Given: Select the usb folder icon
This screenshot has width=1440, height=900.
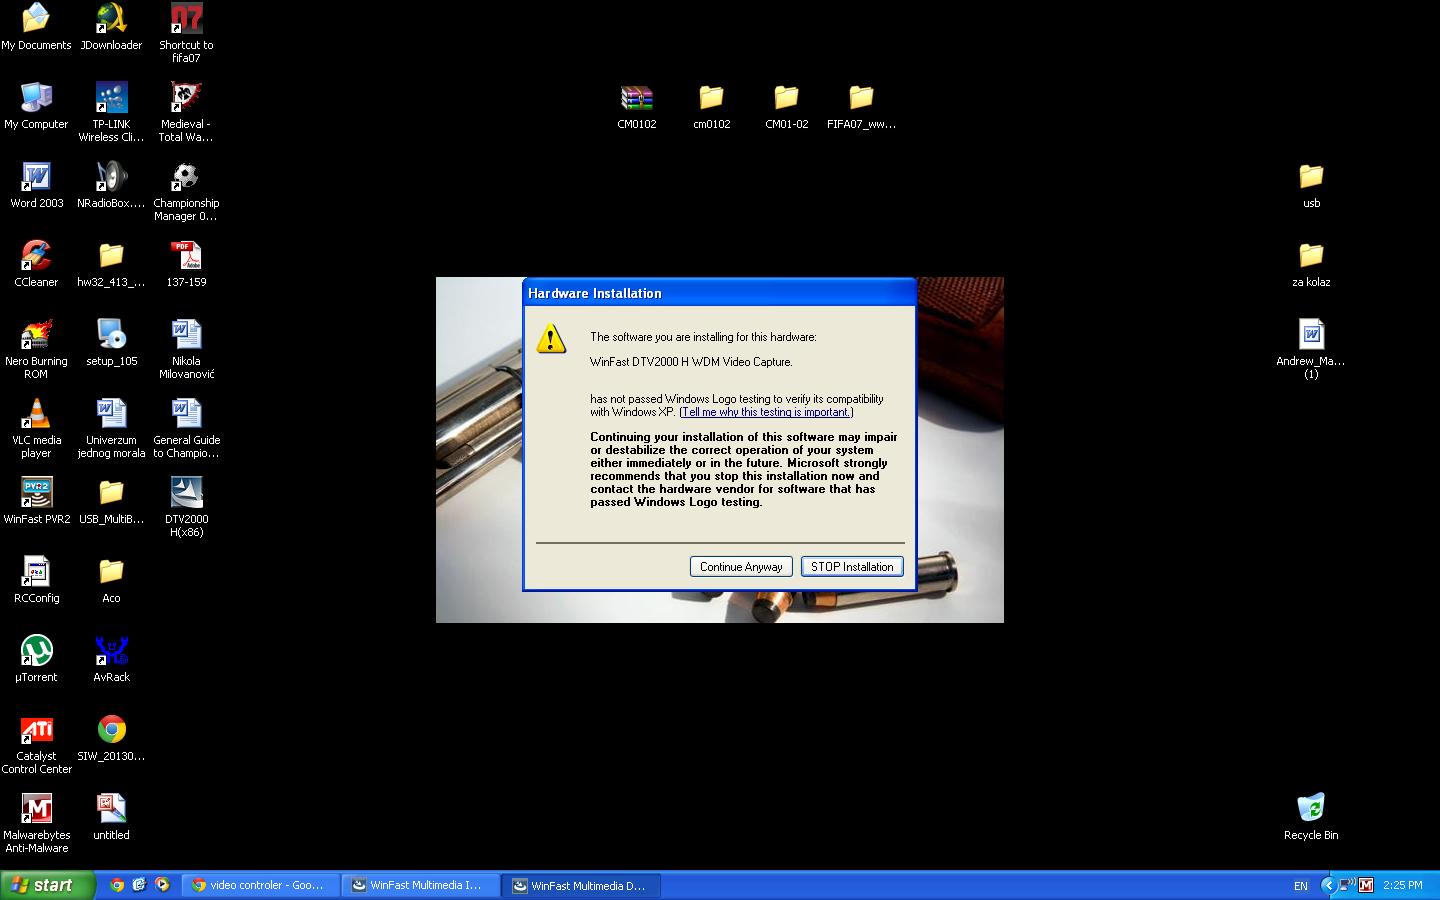Looking at the screenshot, I should click(1311, 185).
